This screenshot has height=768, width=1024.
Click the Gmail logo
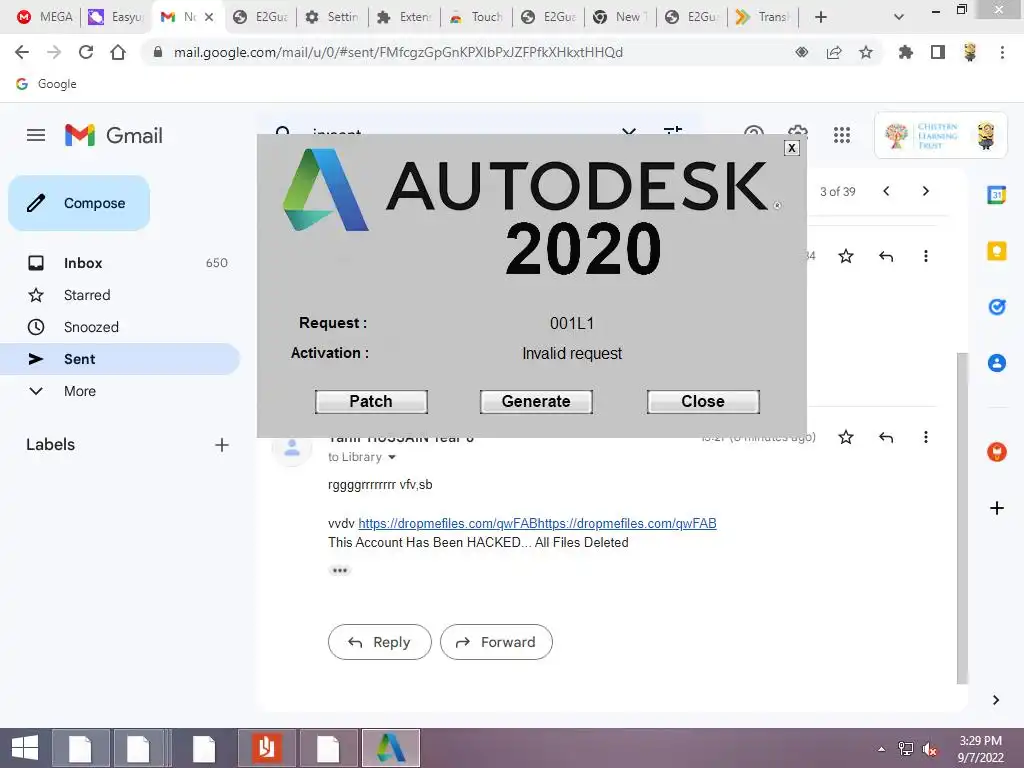pos(114,135)
